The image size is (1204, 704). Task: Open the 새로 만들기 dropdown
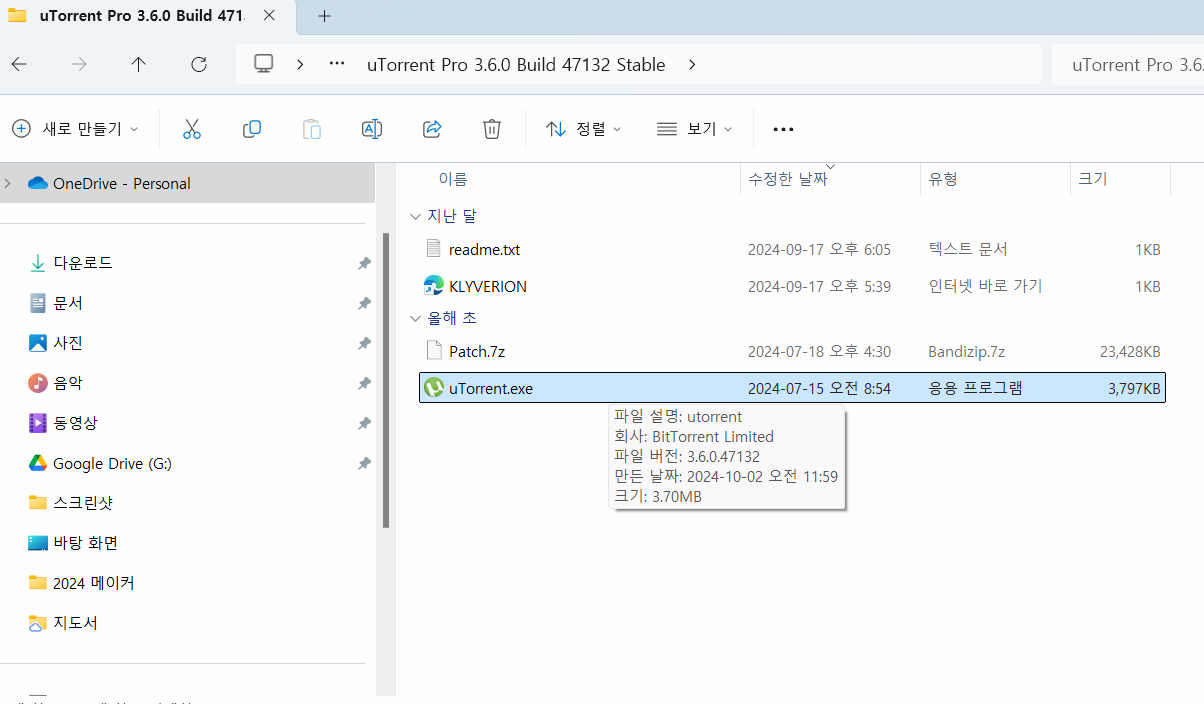coord(75,129)
